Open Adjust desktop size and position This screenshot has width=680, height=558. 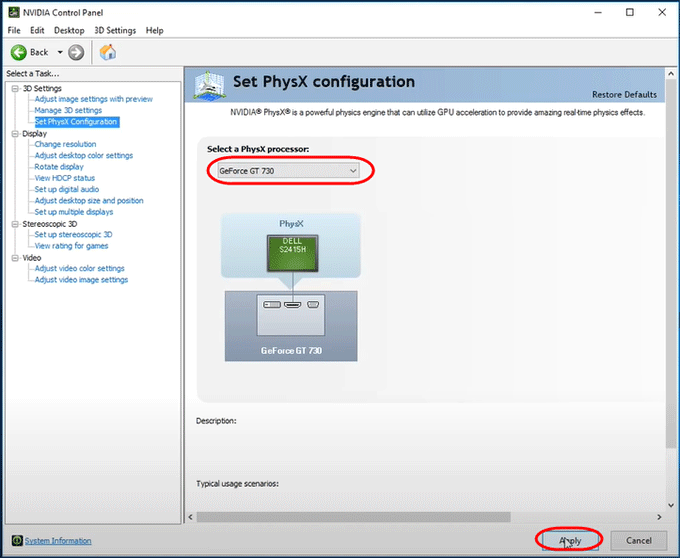[89, 200]
